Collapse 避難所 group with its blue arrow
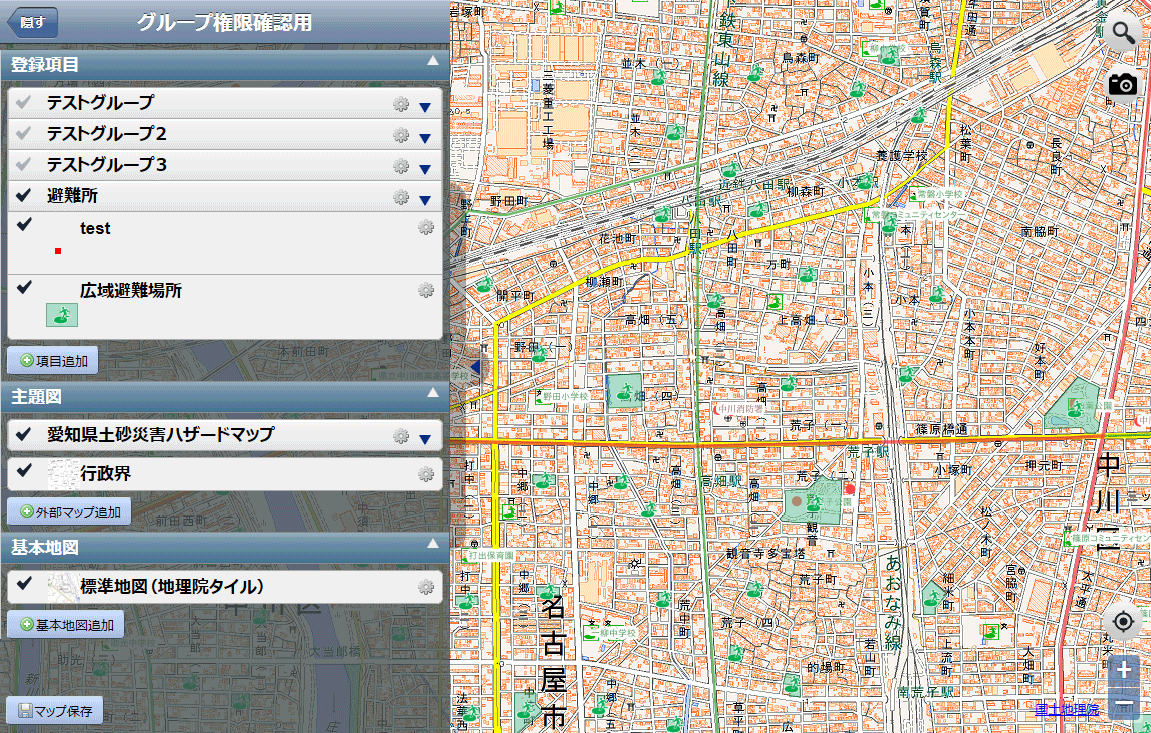1151x733 pixels. 424,200
